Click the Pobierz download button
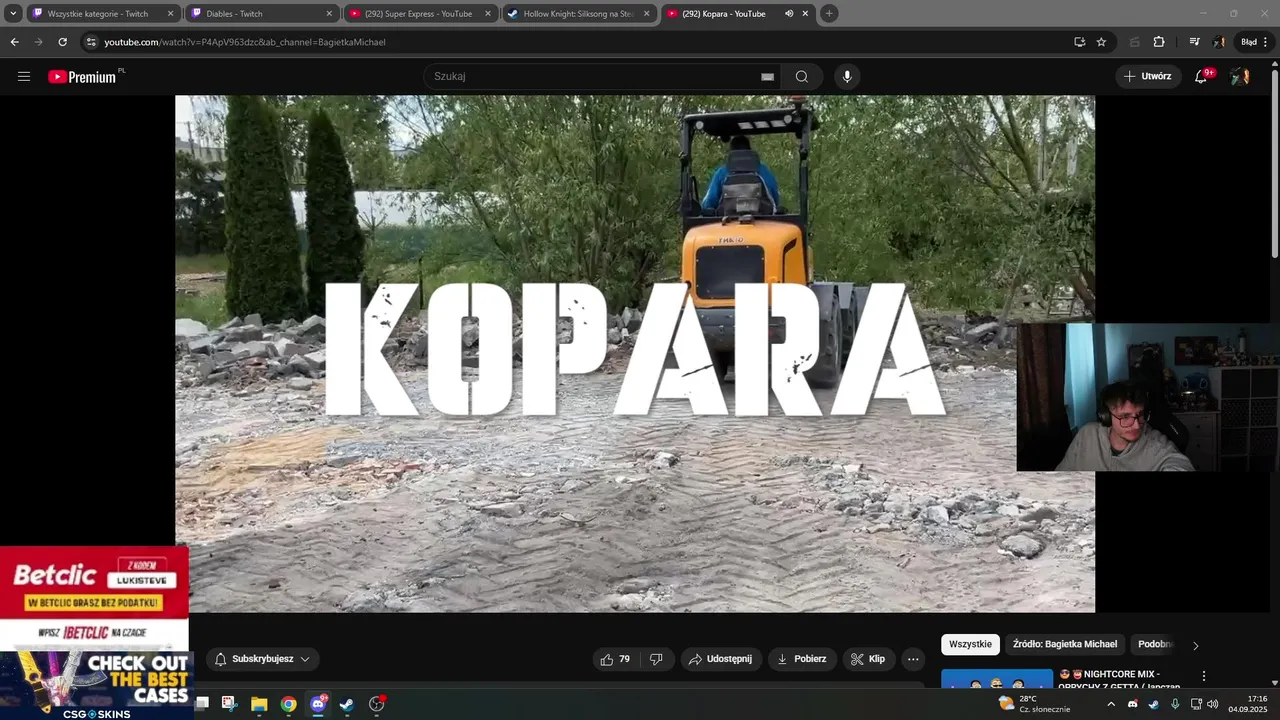 (x=801, y=659)
